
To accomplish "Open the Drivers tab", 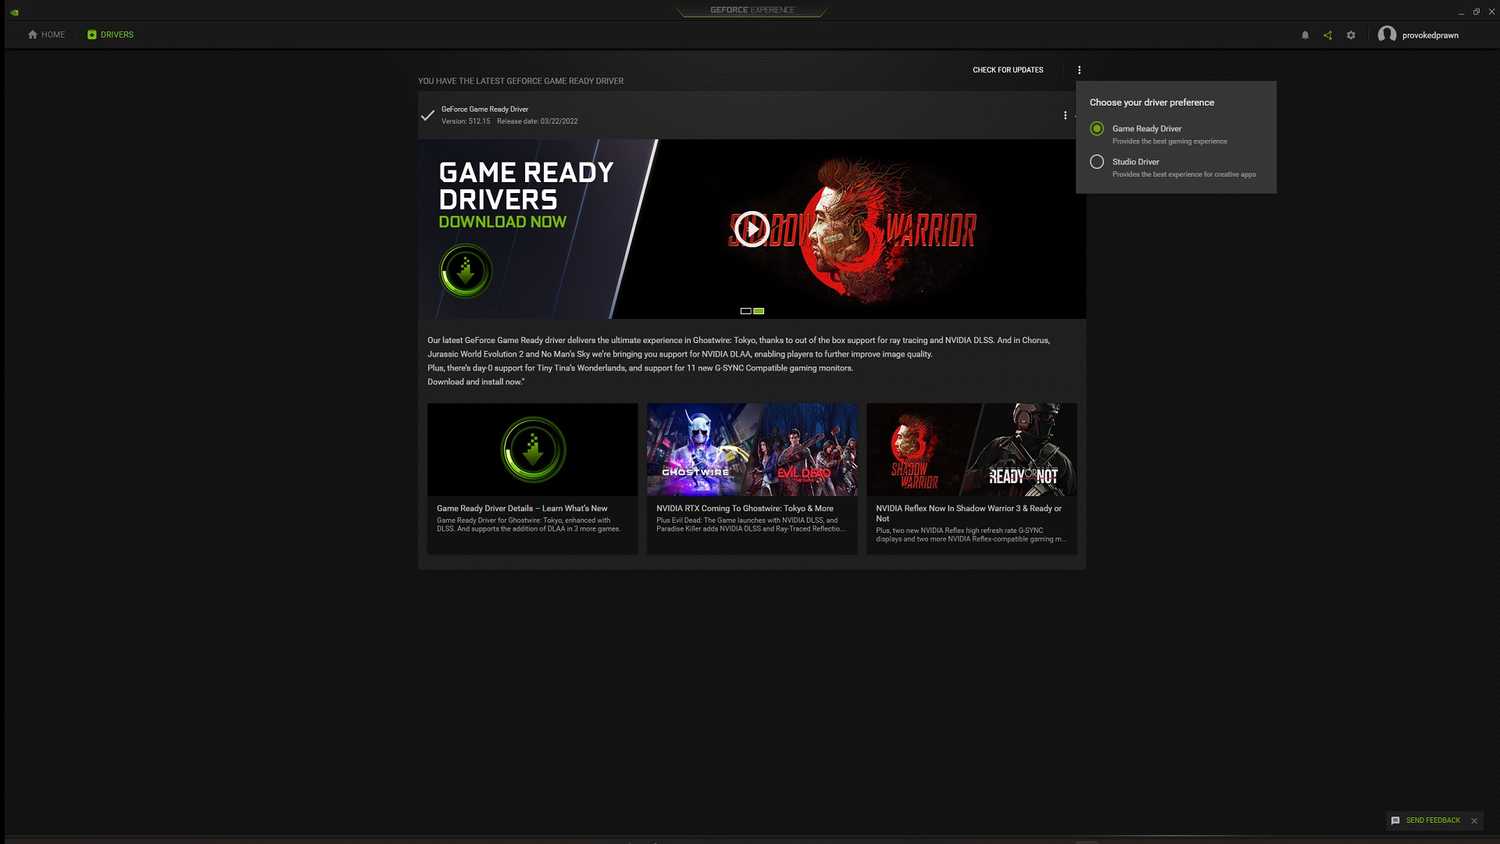I will [110, 35].
